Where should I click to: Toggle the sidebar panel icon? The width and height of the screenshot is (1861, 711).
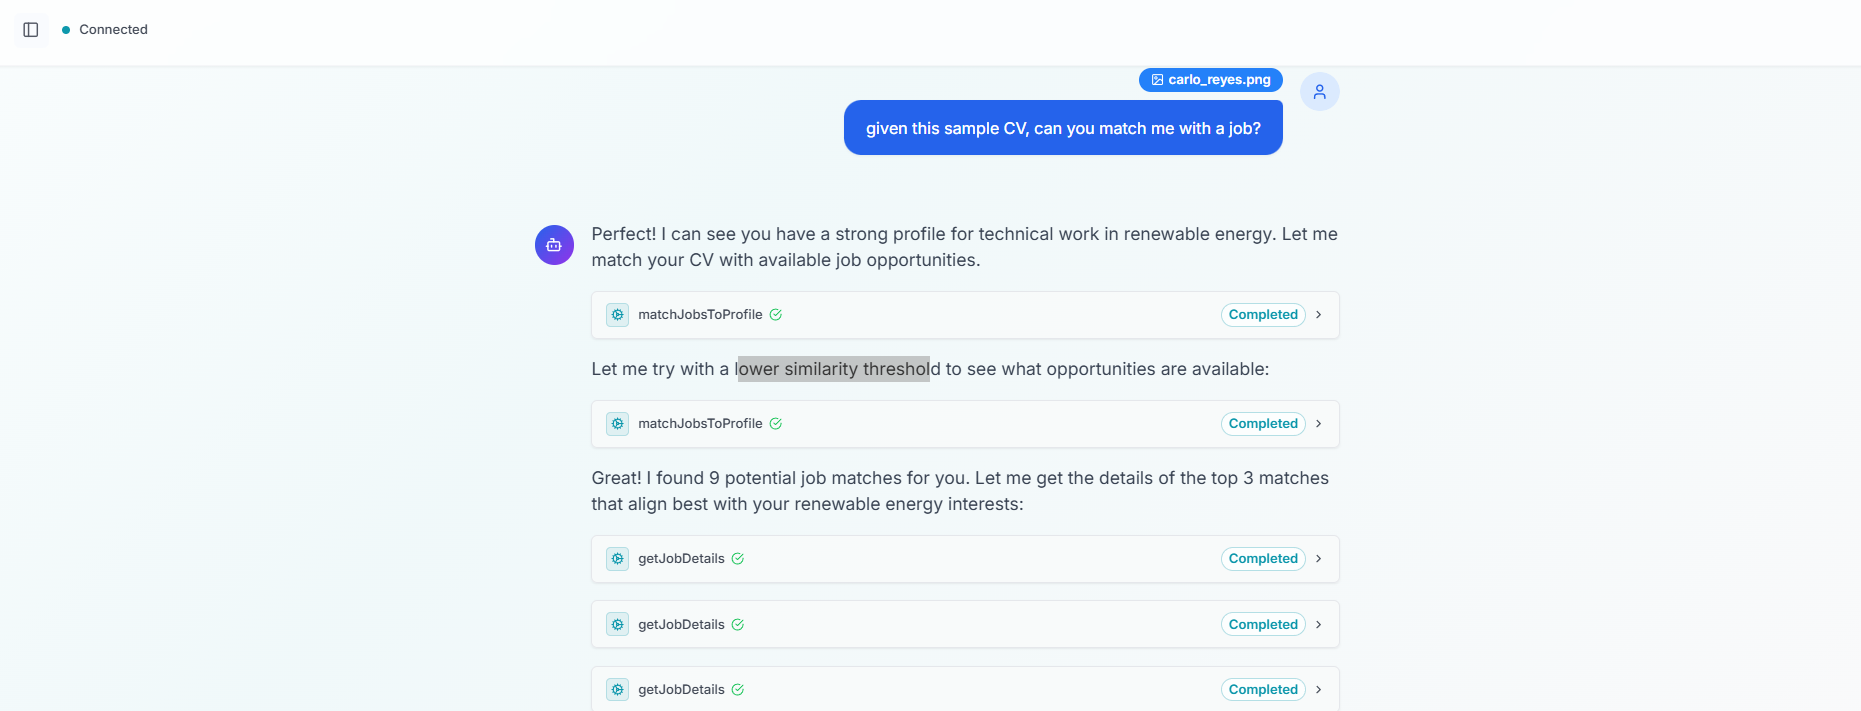[31, 30]
